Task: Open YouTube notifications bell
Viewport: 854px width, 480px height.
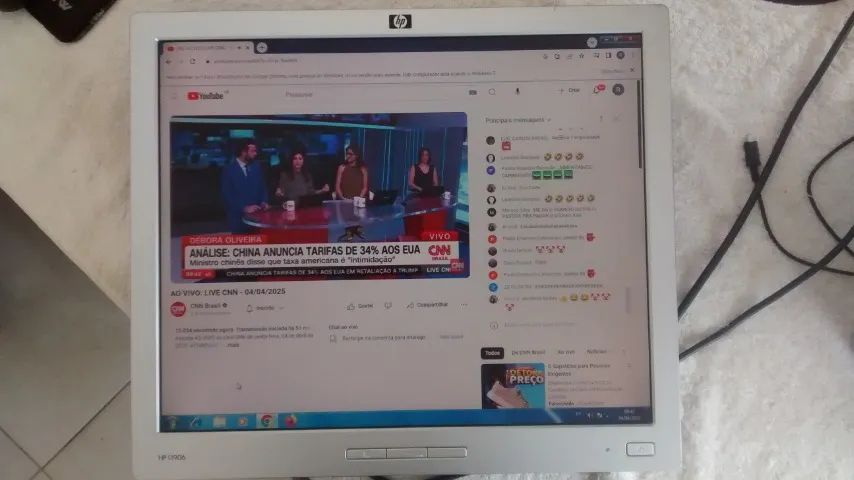Action: tap(597, 90)
